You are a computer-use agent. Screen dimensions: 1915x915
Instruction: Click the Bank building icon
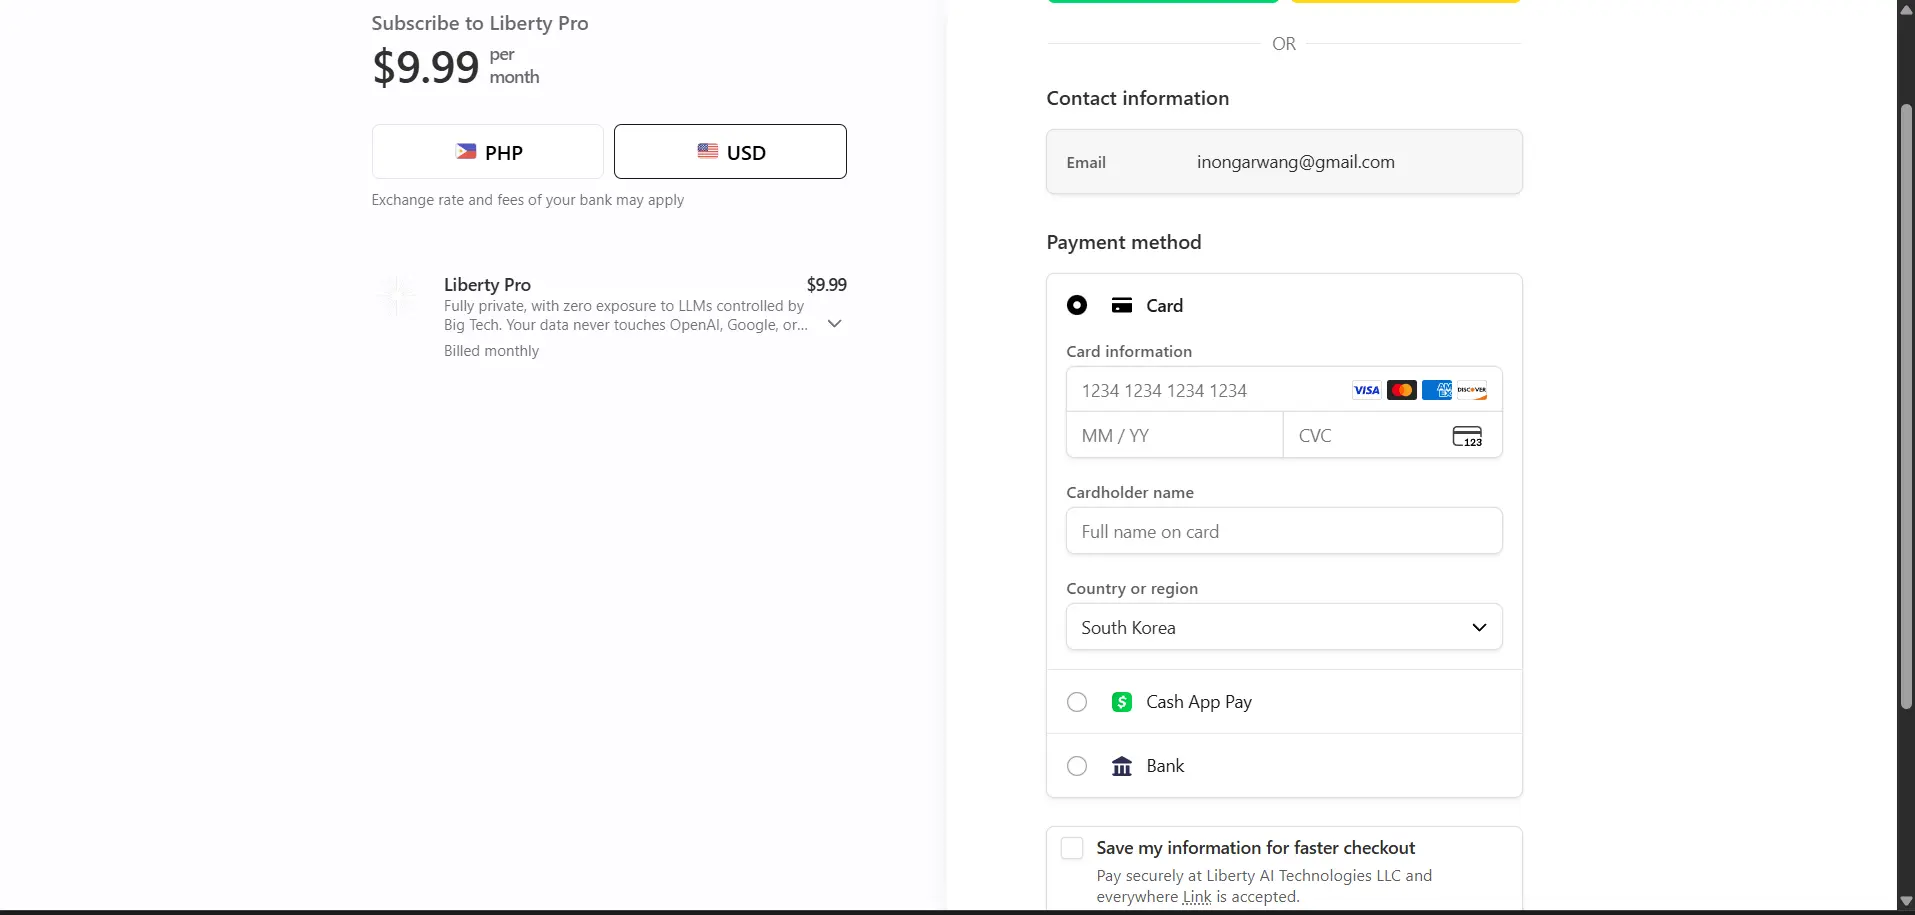click(x=1122, y=766)
